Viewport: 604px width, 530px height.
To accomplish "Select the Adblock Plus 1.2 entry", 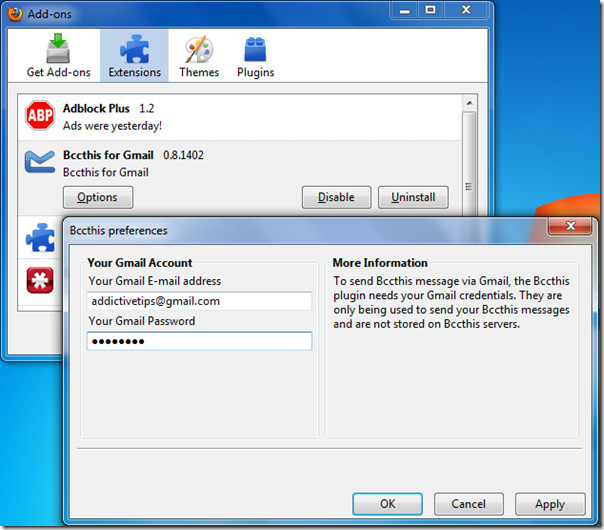I will coord(240,117).
